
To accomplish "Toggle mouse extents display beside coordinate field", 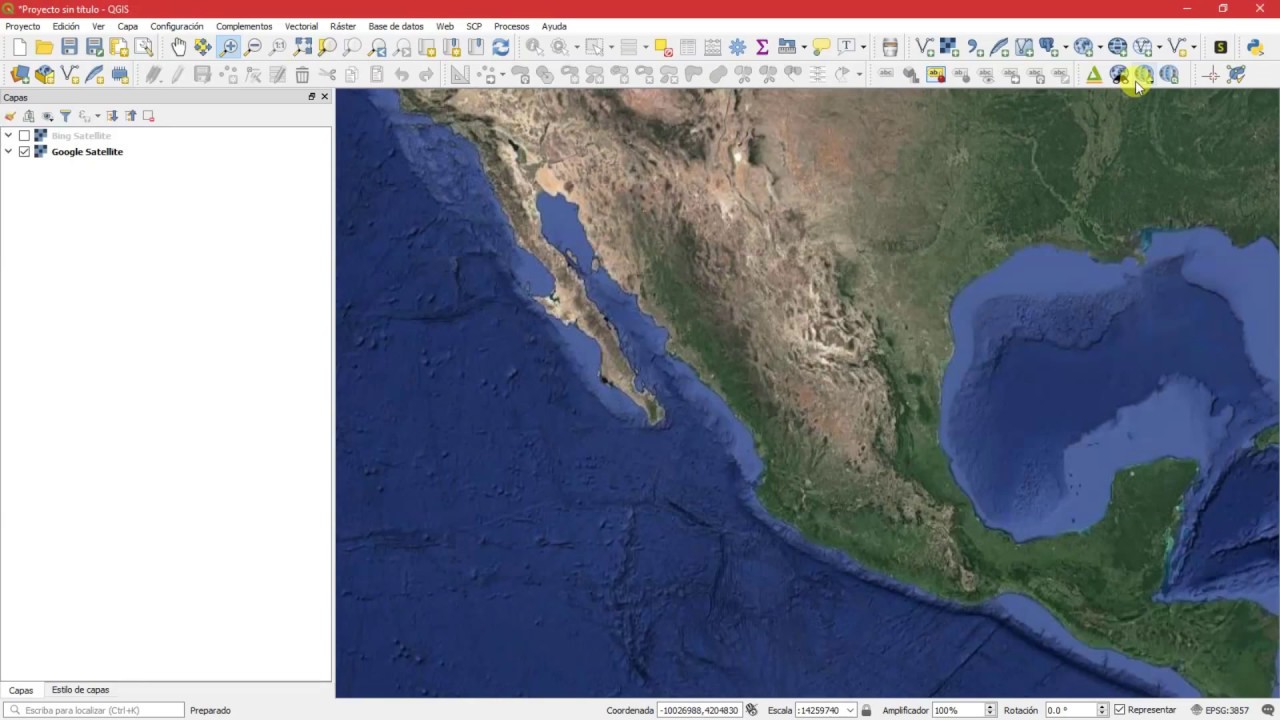I will pos(751,710).
